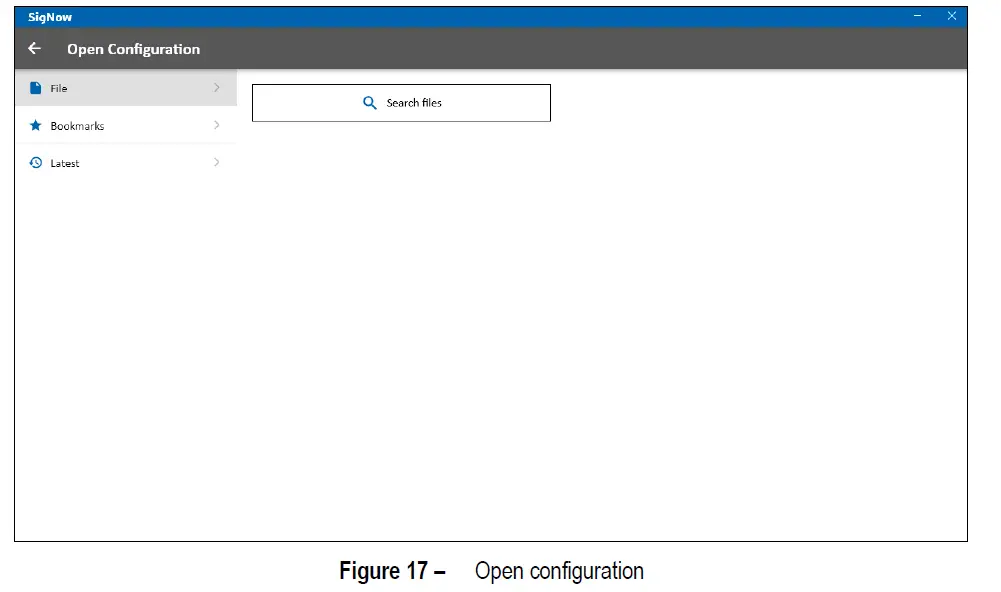Expand the Bookmarks entry with its chevron
Viewport: 1001px width, 592px height.
pos(217,125)
